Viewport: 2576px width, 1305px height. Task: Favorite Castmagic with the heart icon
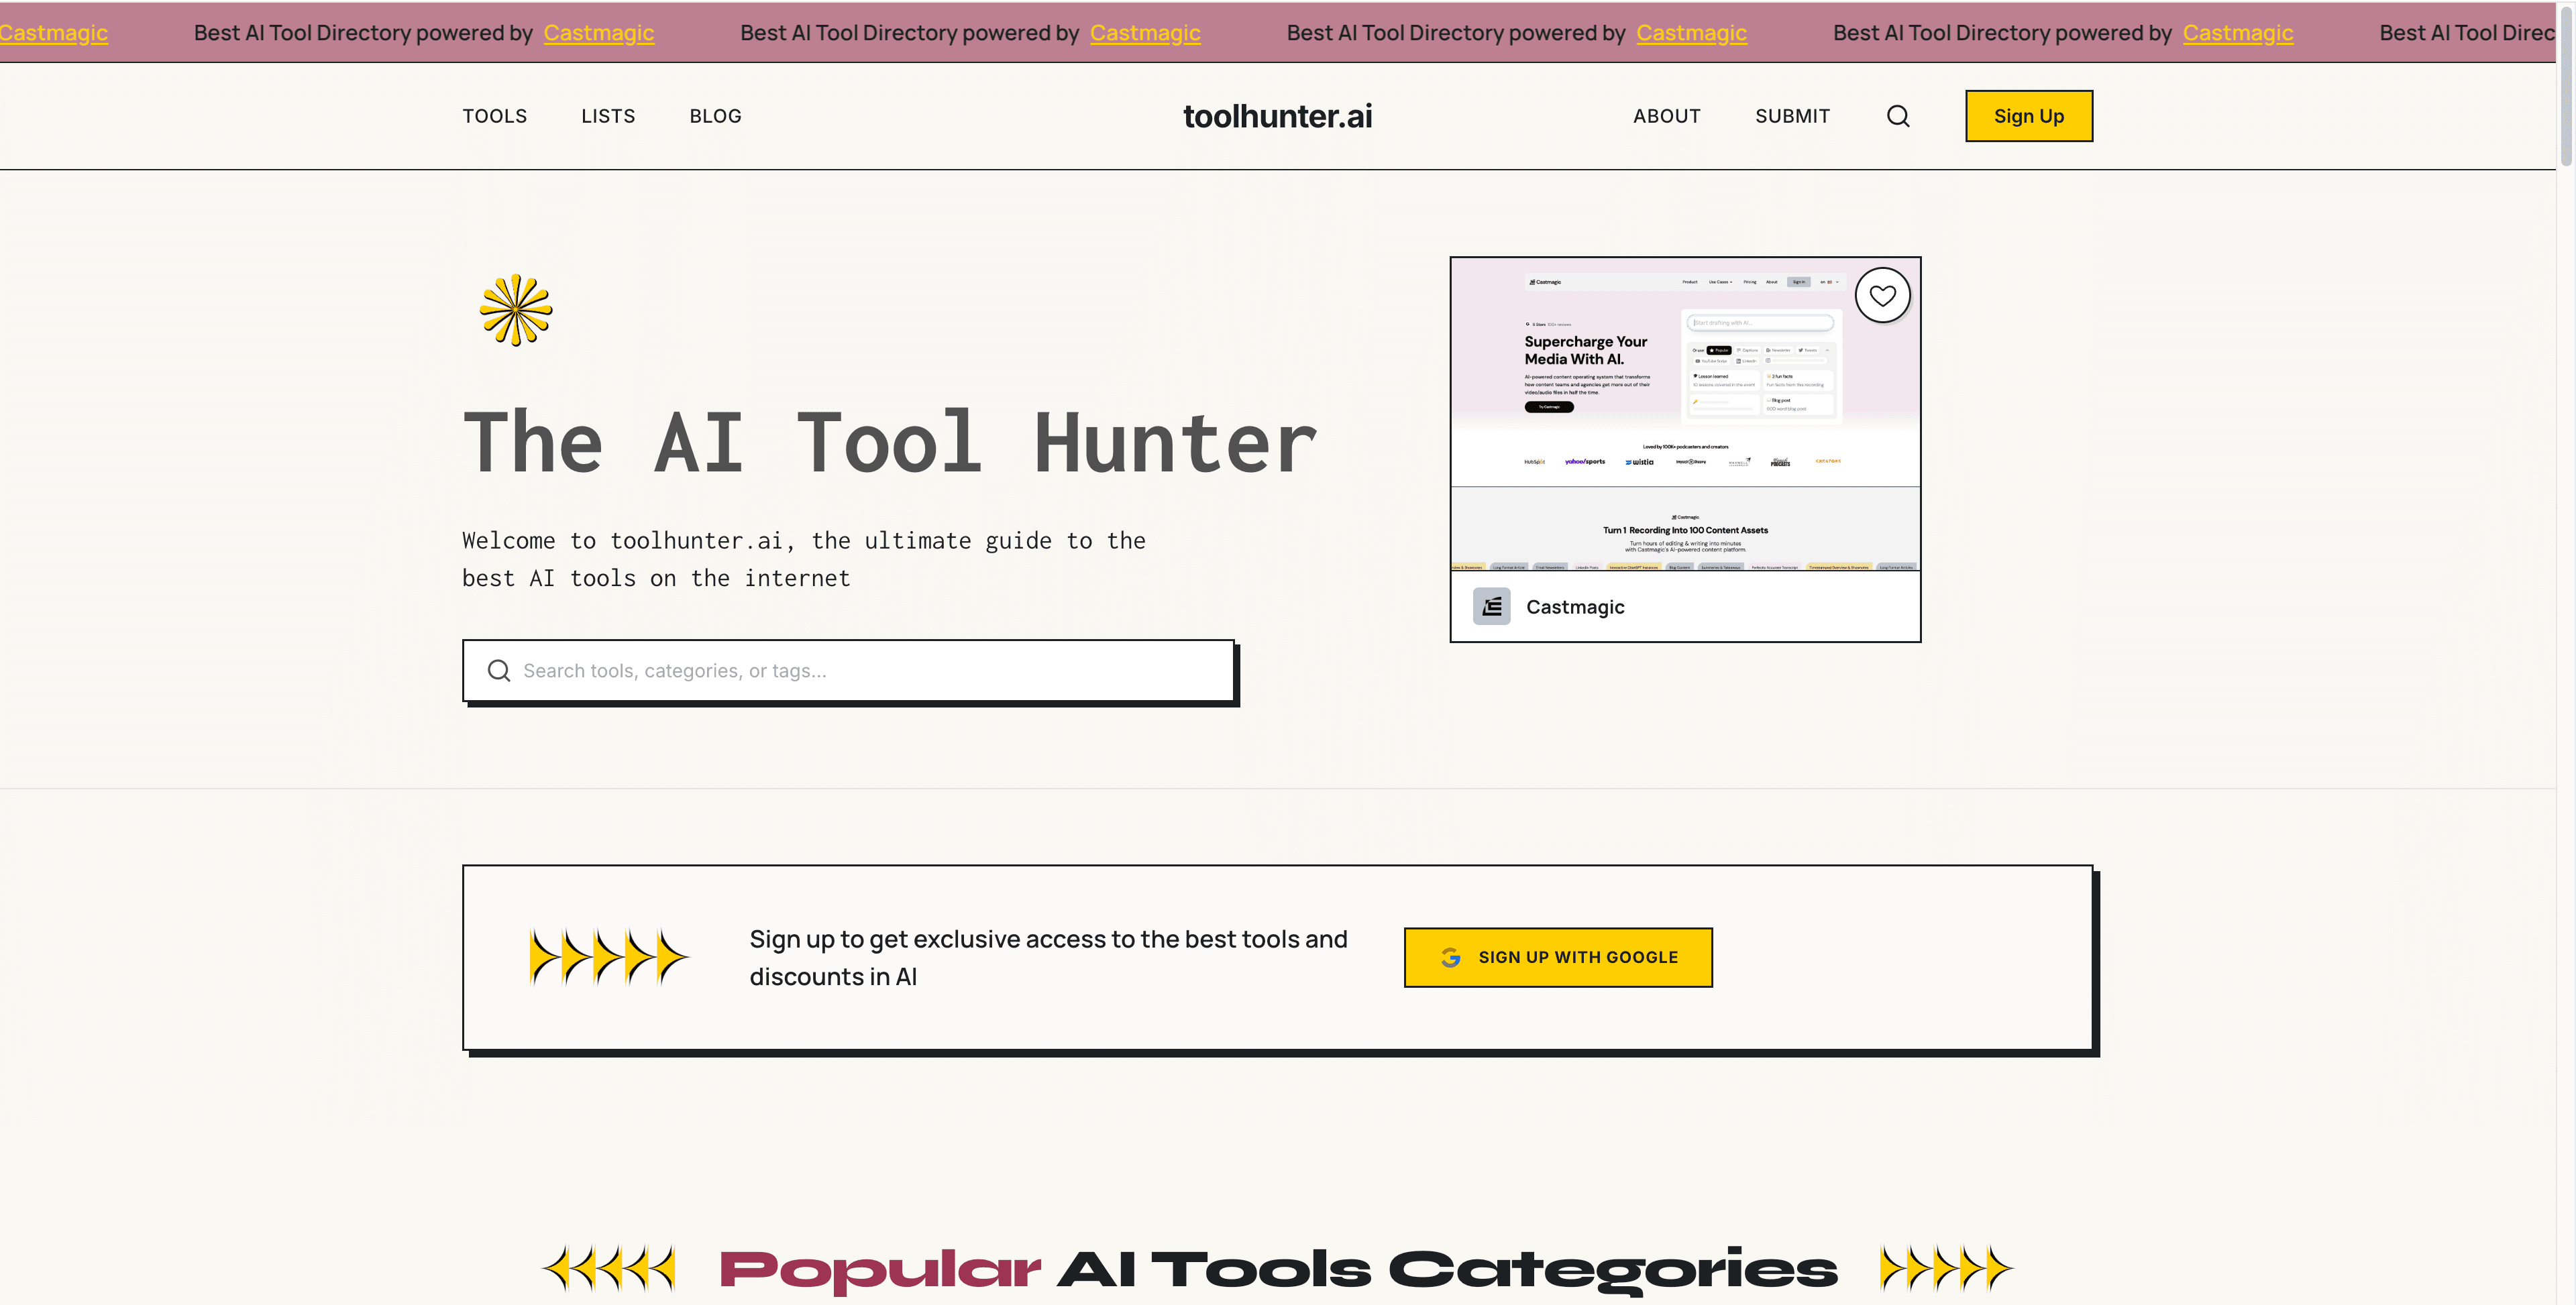[x=1882, y=295]
